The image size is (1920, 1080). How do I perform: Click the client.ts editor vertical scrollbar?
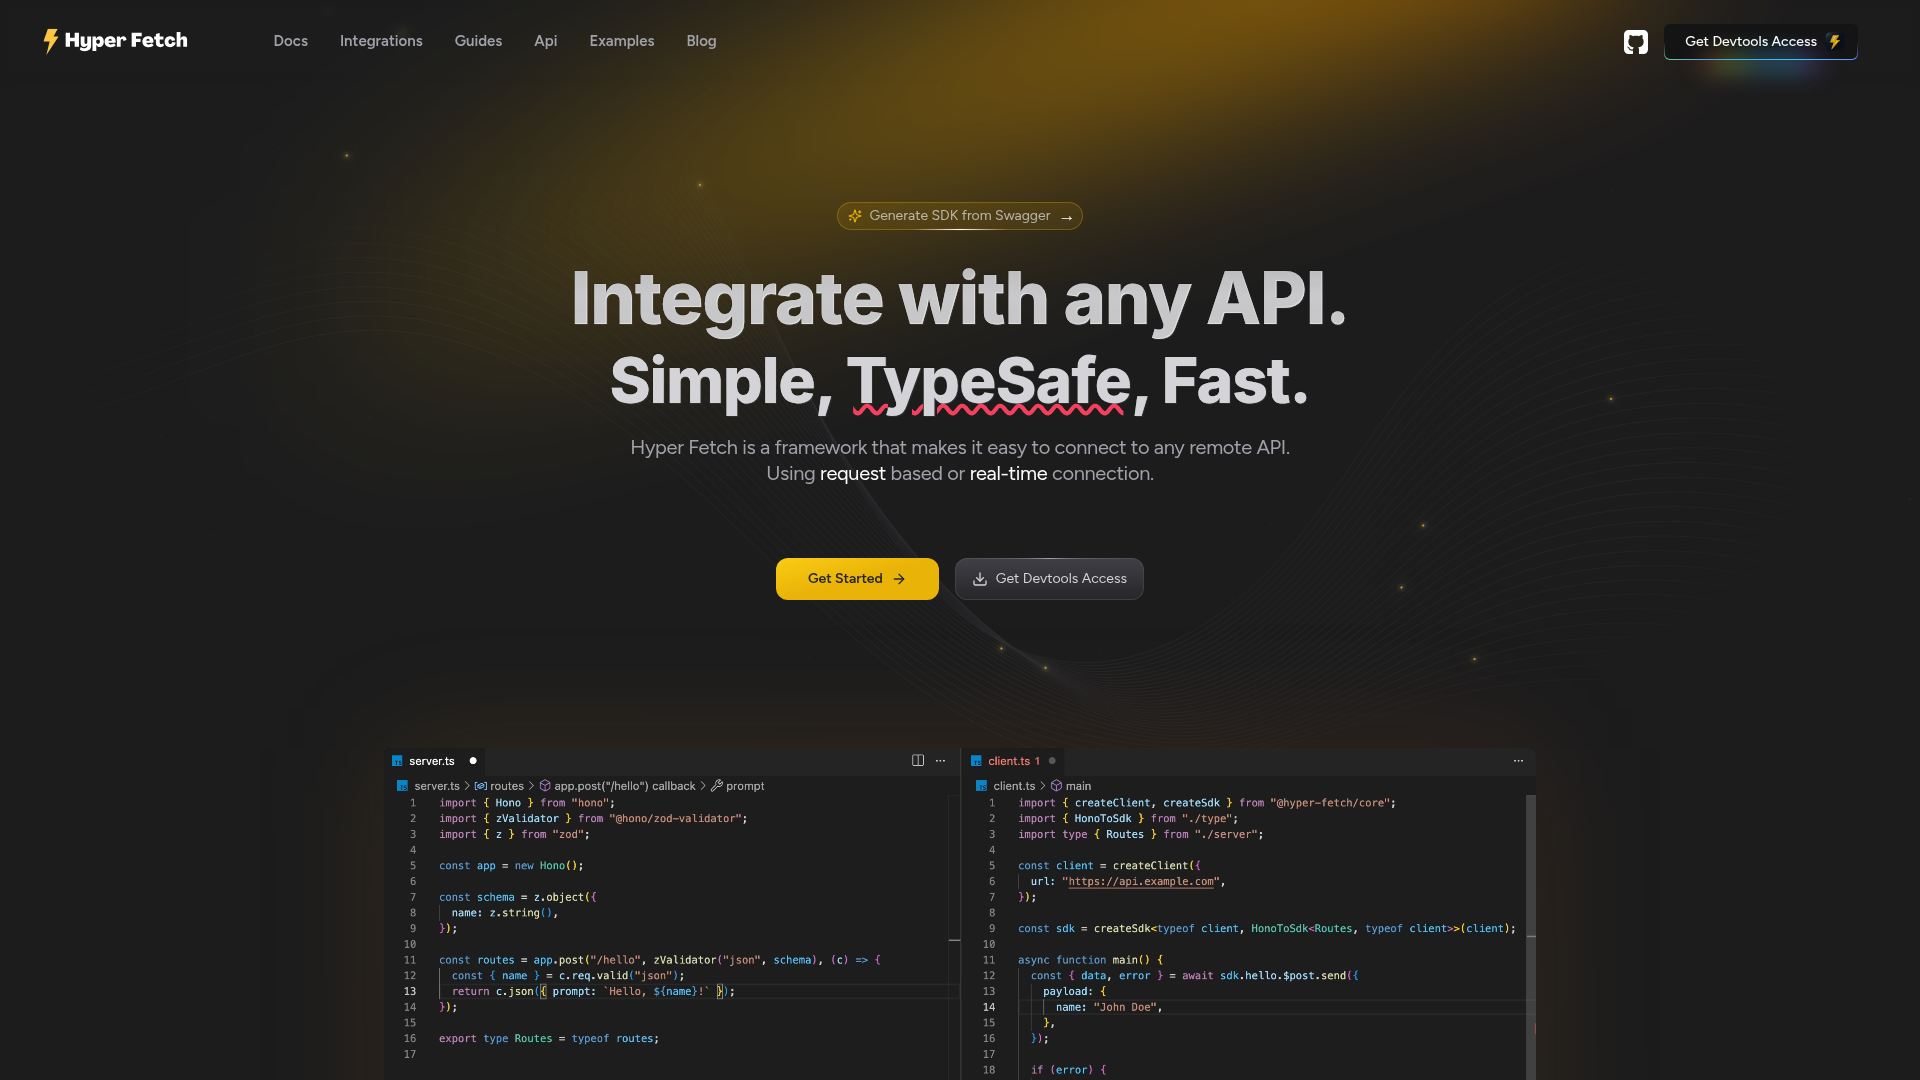(x=1530, y=900)
